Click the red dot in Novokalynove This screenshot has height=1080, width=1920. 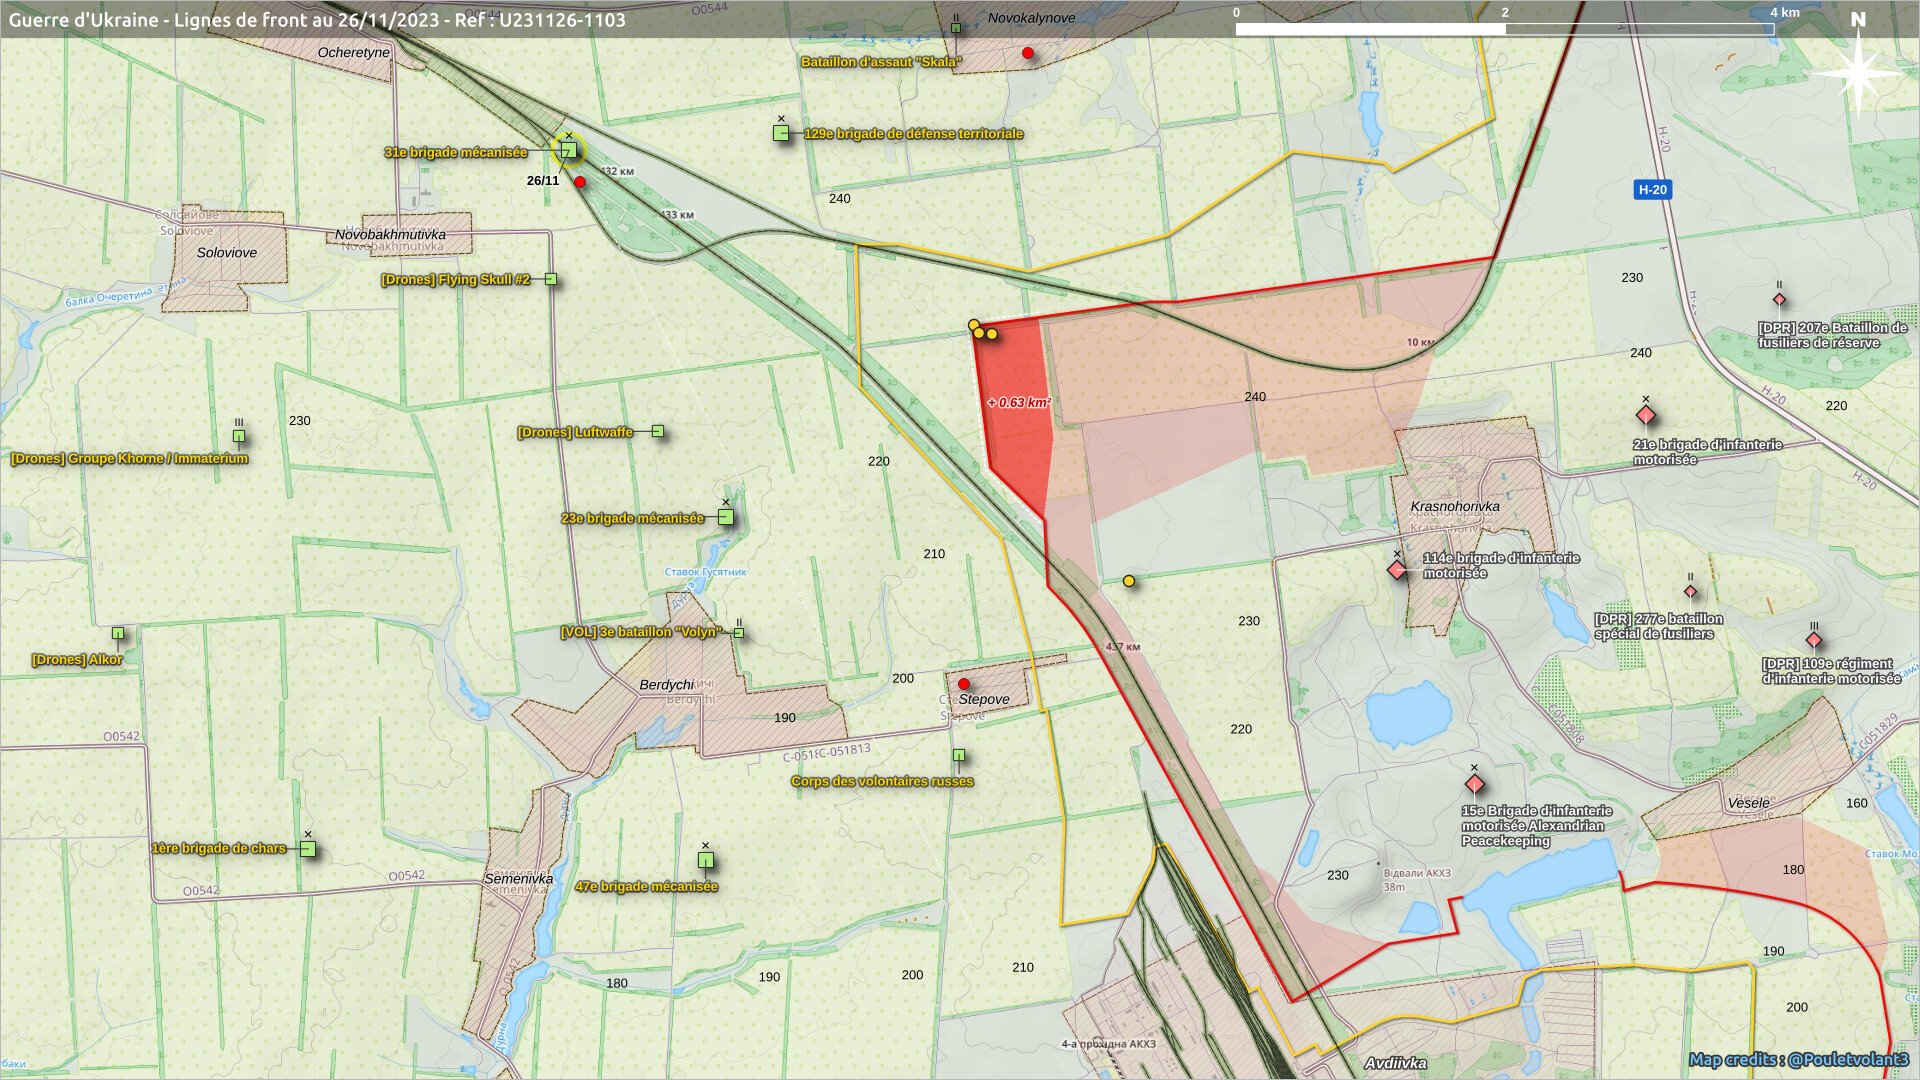tap(1028, 53)
